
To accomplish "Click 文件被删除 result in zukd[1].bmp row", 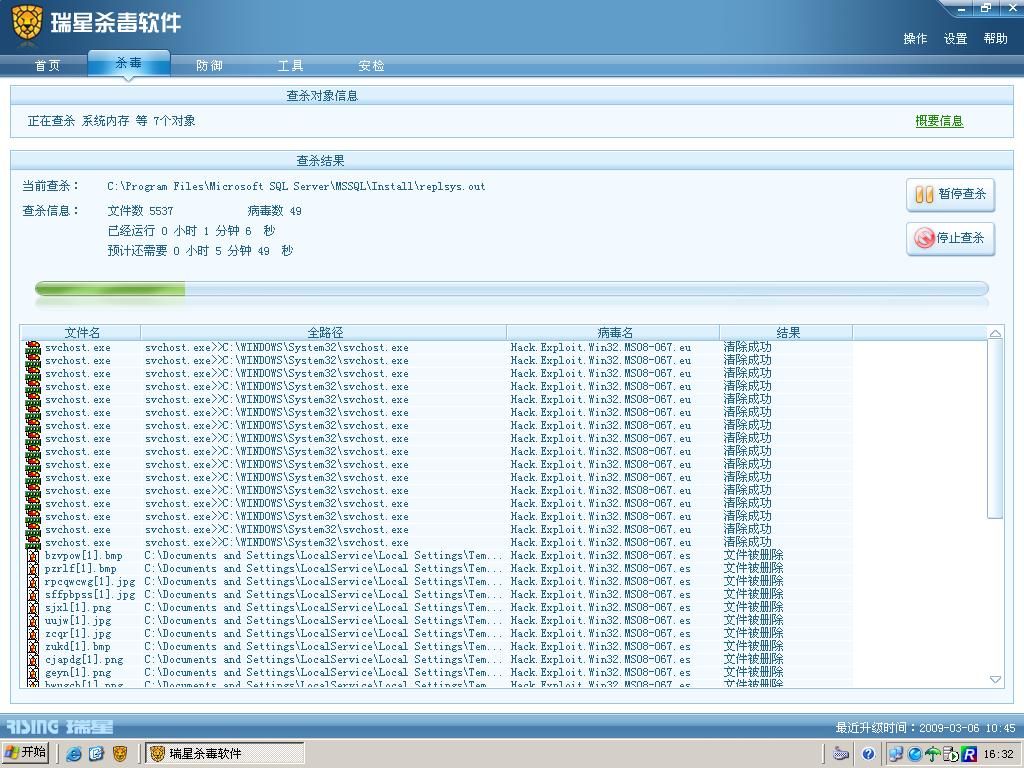I will [753, 647].
